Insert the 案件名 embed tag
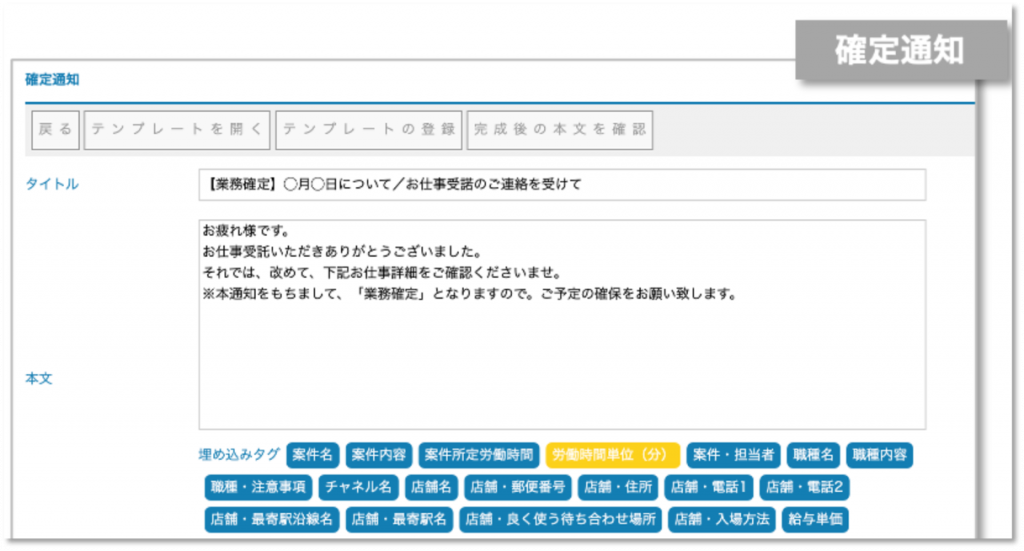 pyautogui.click(x=312, y=455)
